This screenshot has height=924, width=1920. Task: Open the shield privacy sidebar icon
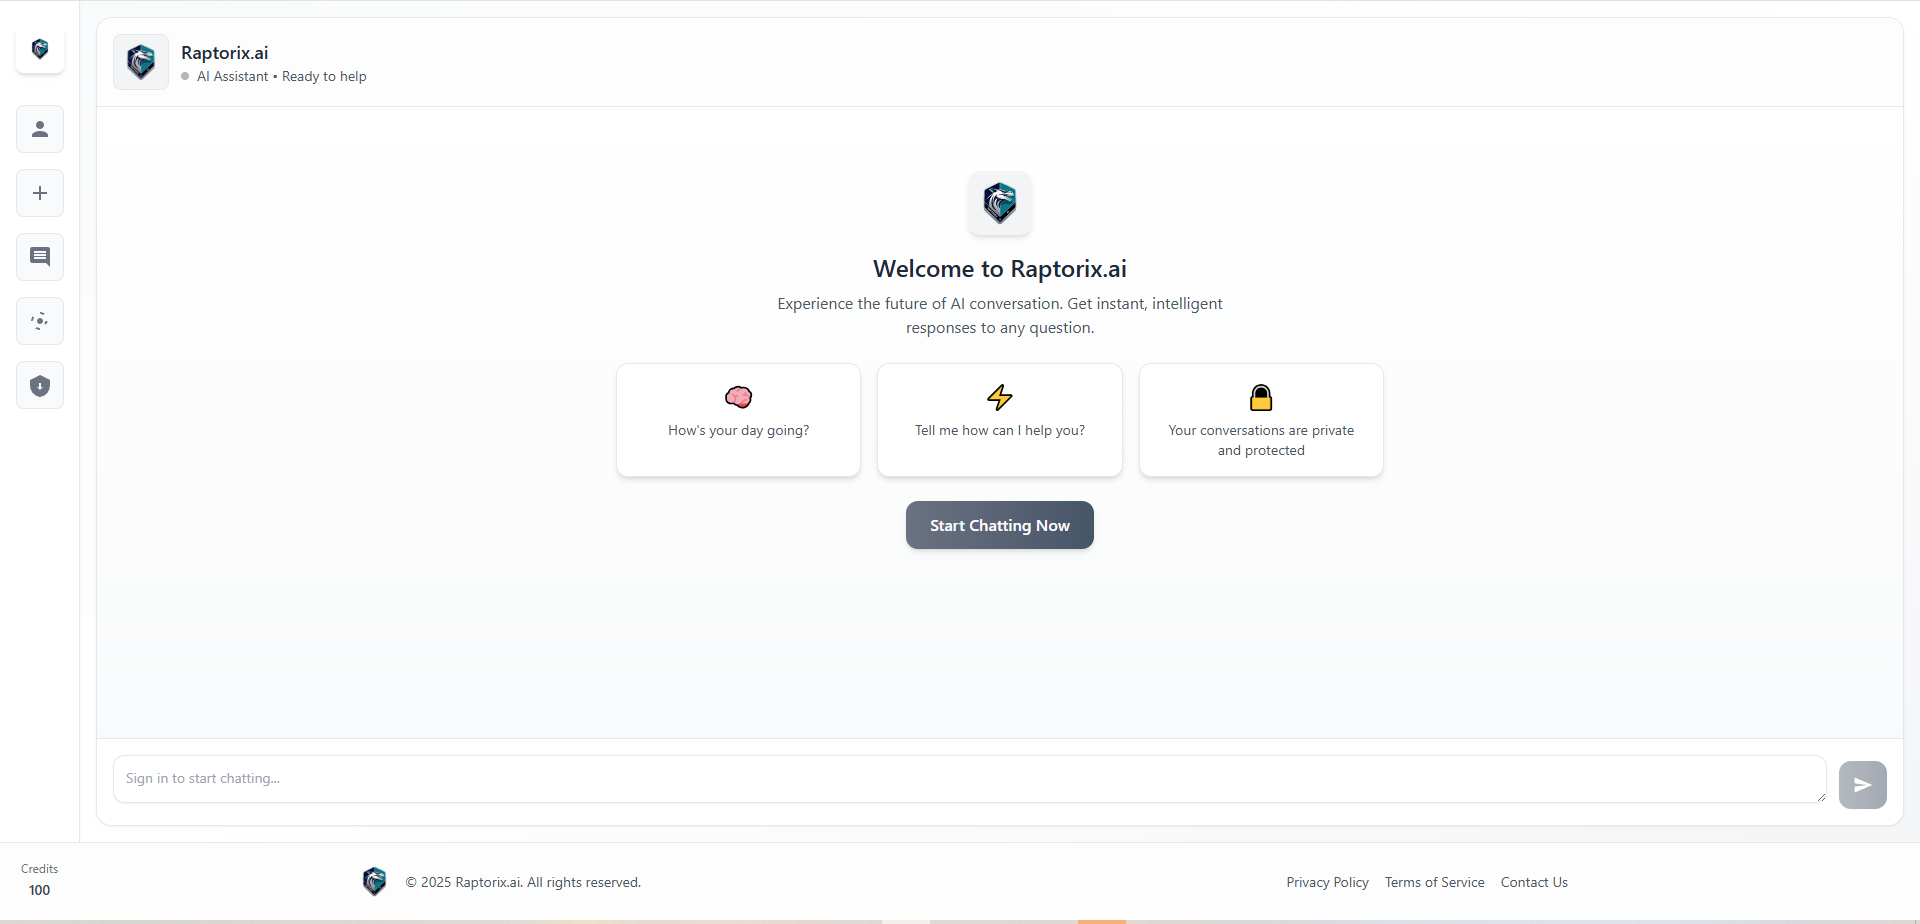click(x=40, y=385)
